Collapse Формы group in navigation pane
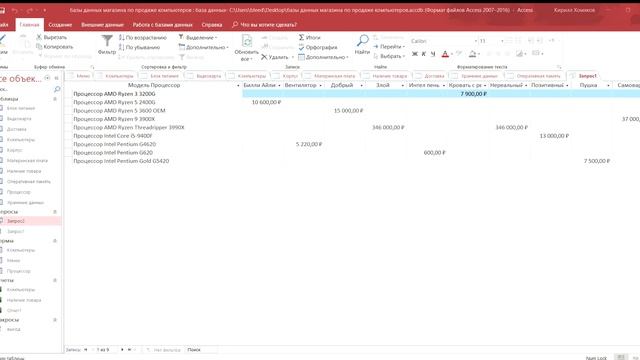Viewport: 640px width, 360px height. [55, 241]
